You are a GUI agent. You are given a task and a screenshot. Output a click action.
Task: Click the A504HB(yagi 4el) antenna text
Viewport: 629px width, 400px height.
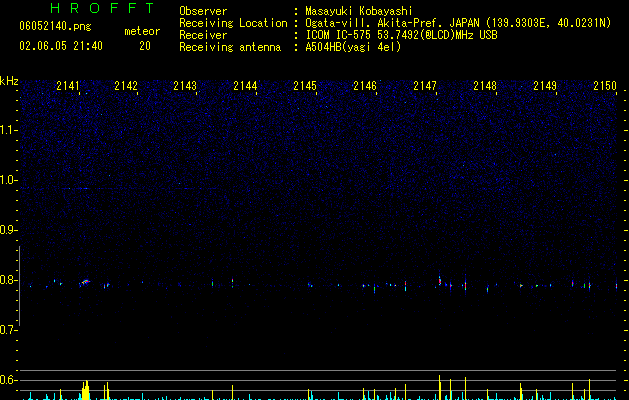tap(353, 47)
